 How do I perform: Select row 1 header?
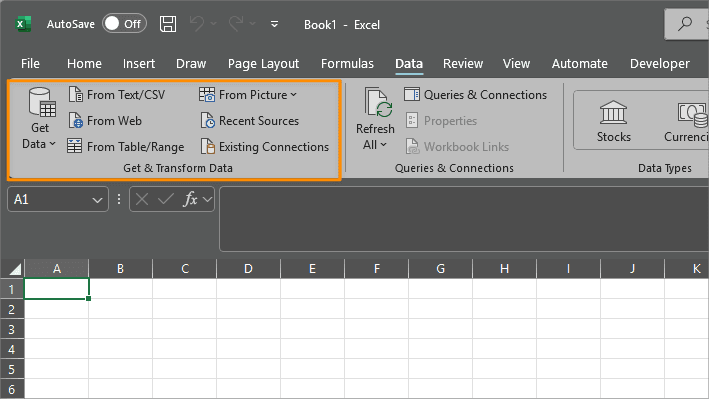pos(12,289)
